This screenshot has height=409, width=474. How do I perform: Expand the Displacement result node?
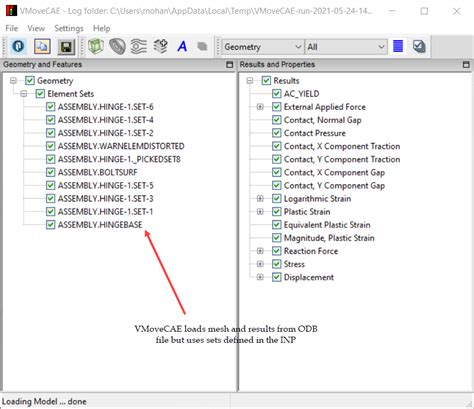[260, 277]
